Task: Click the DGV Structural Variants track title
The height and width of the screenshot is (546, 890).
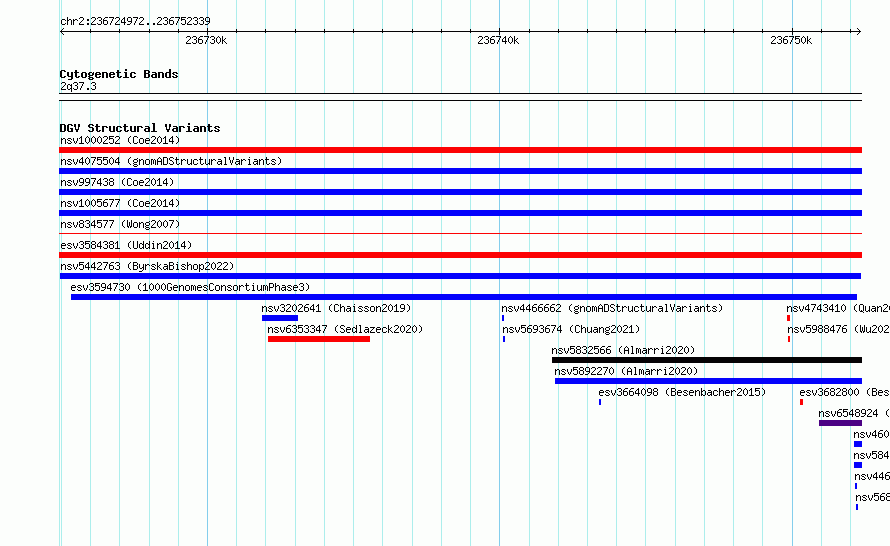Action: point(140,128)
